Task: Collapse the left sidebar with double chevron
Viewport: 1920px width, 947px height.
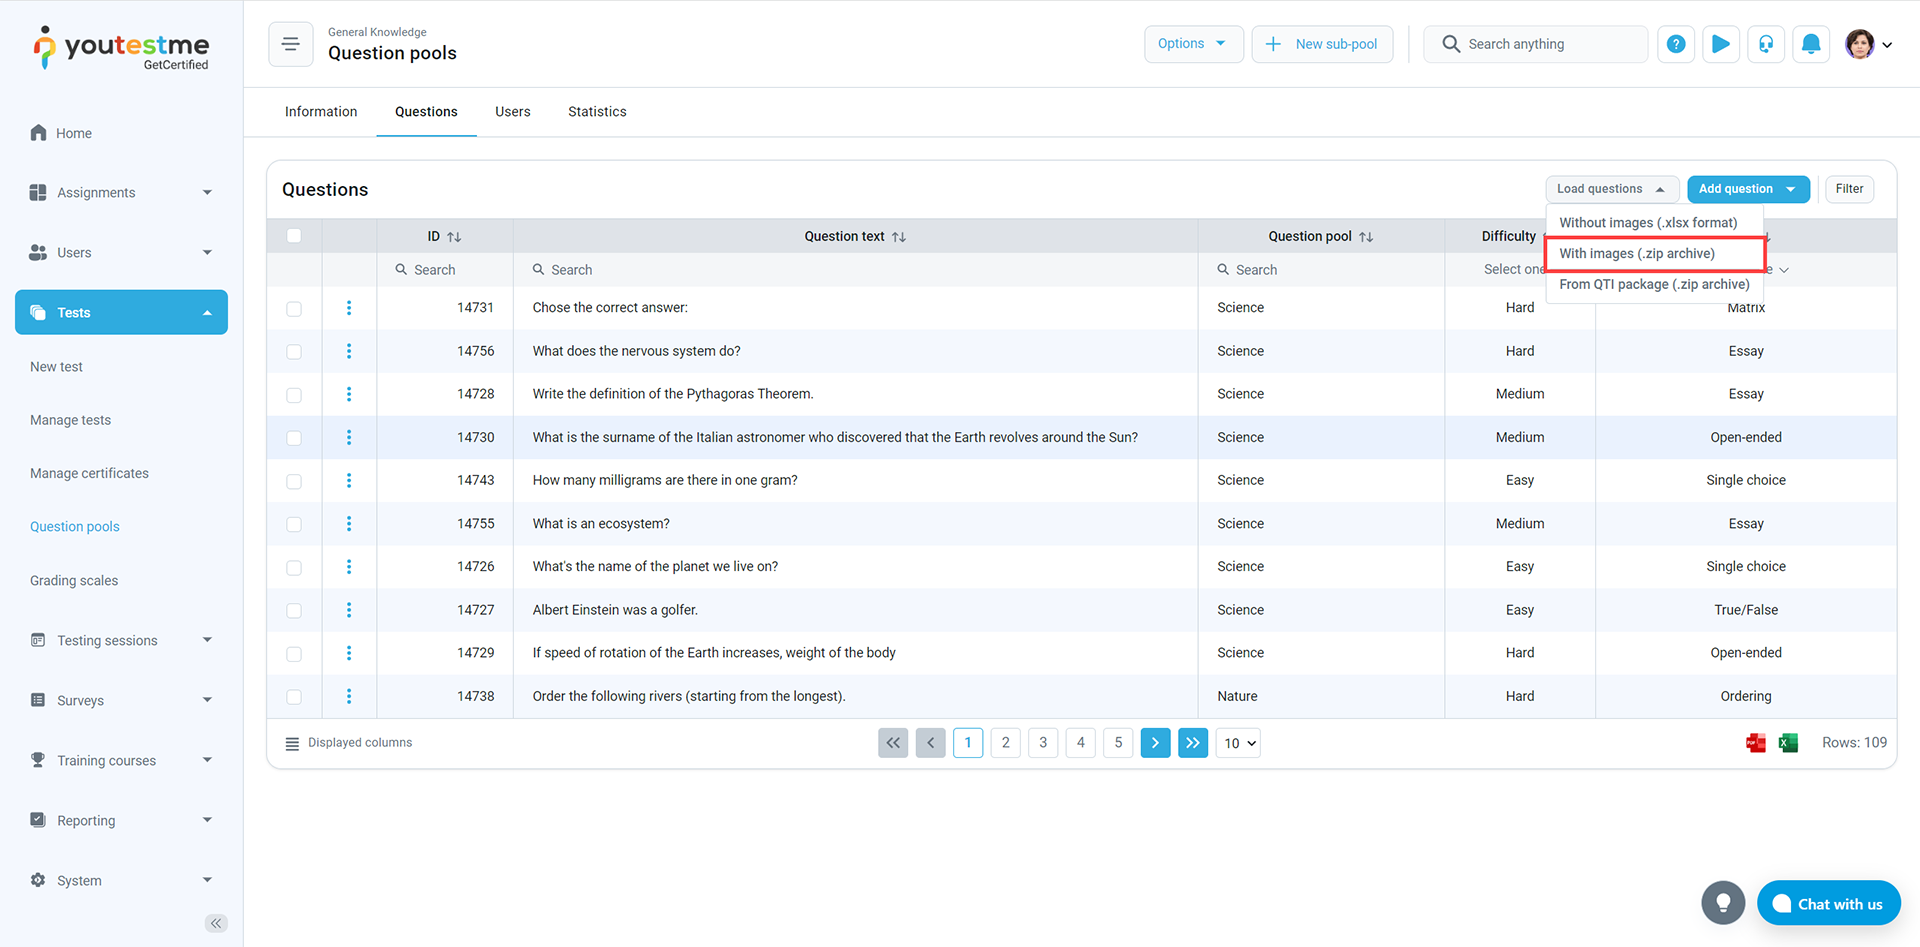Action: click(216, 923)
